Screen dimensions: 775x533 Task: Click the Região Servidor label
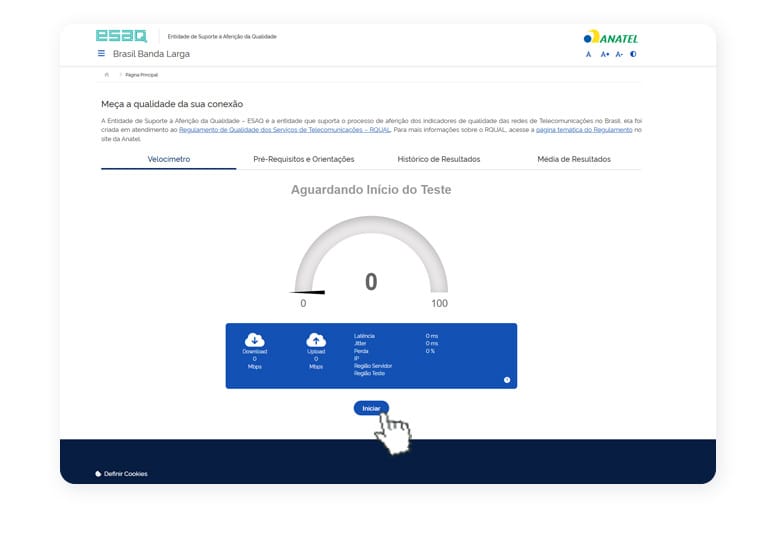373,366
